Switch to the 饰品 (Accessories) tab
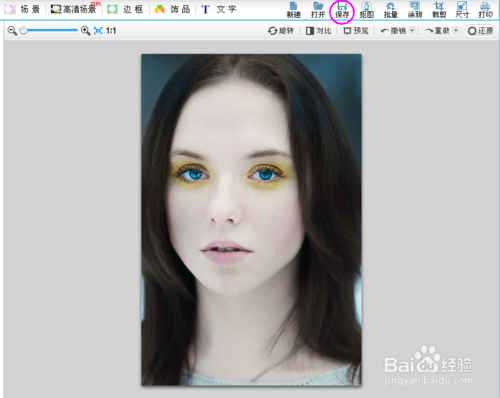This screenshot has width=500, height=398. point(172,9)
